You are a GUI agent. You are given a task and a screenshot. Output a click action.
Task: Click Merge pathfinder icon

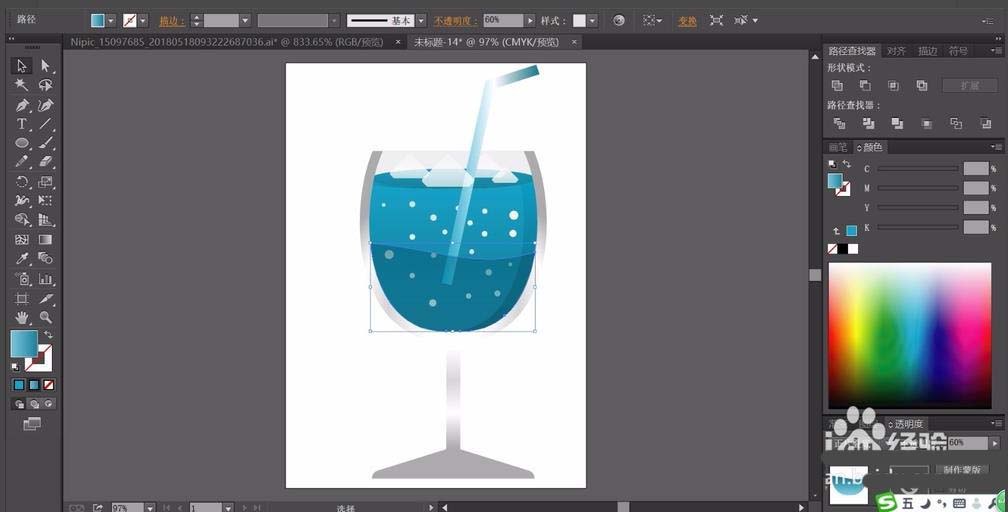click(897, 123)
